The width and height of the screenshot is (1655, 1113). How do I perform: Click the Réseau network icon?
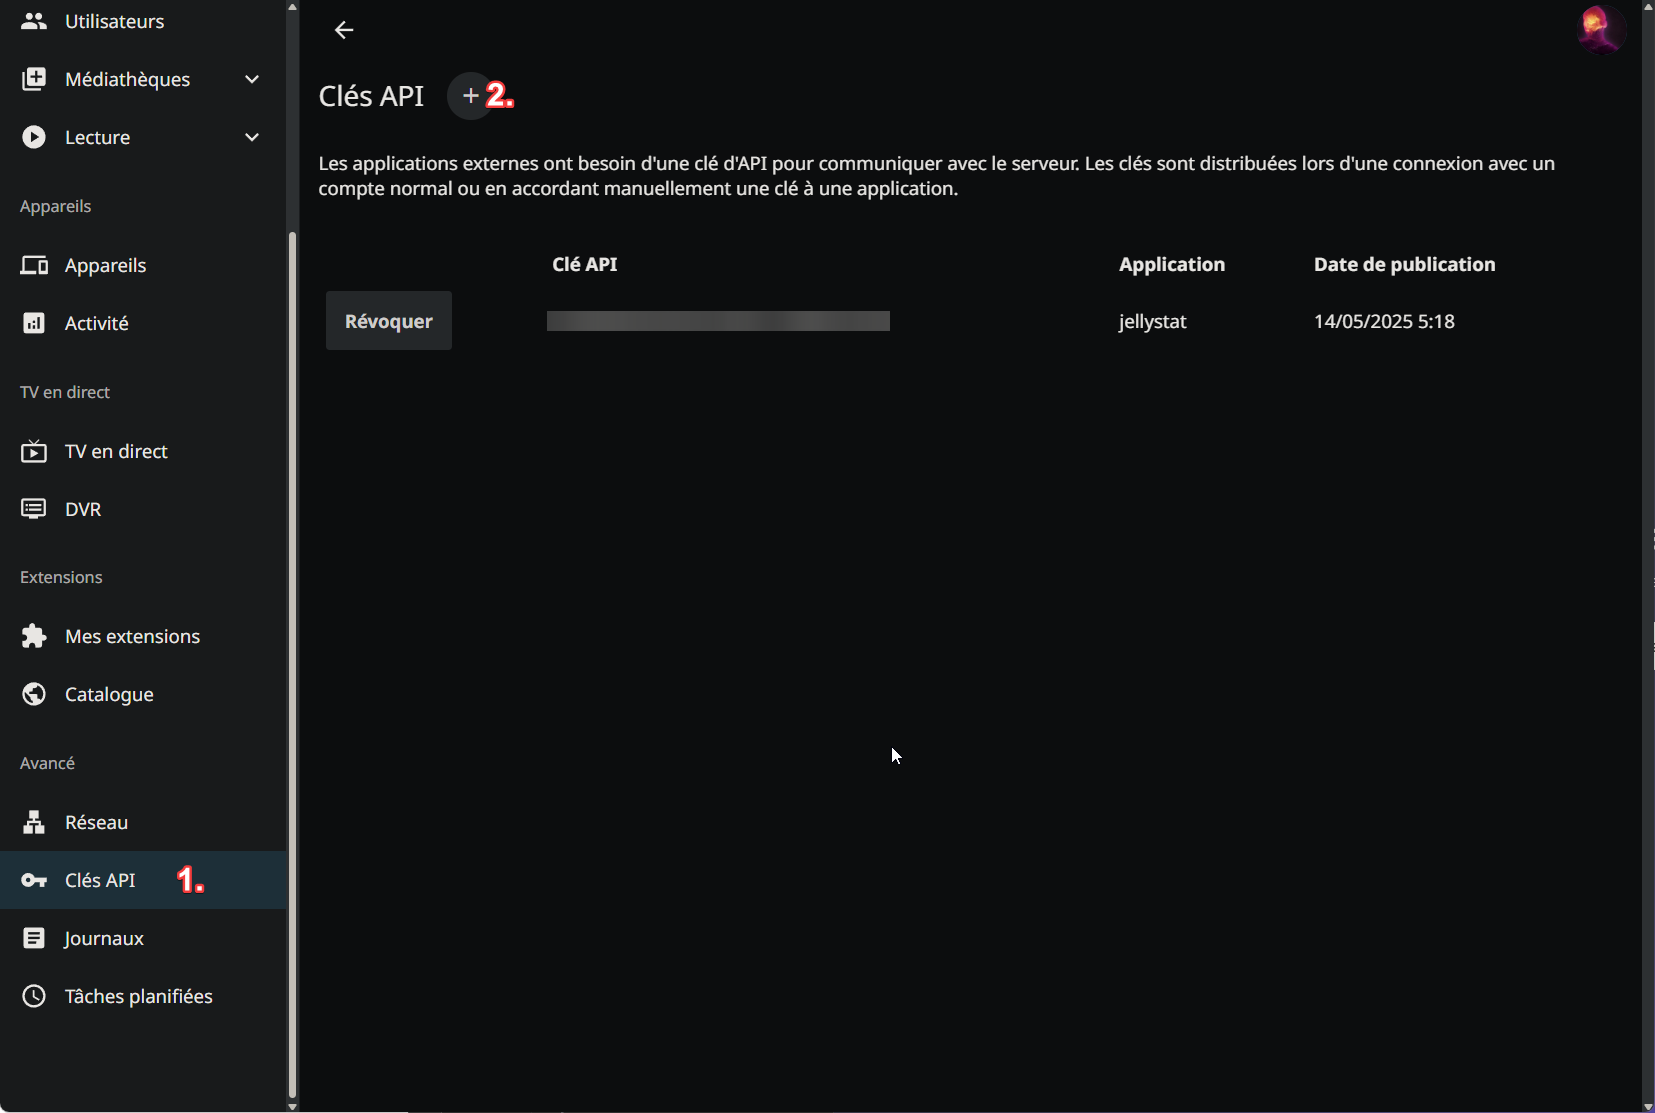pyautogui.click(x=34, y=822)
